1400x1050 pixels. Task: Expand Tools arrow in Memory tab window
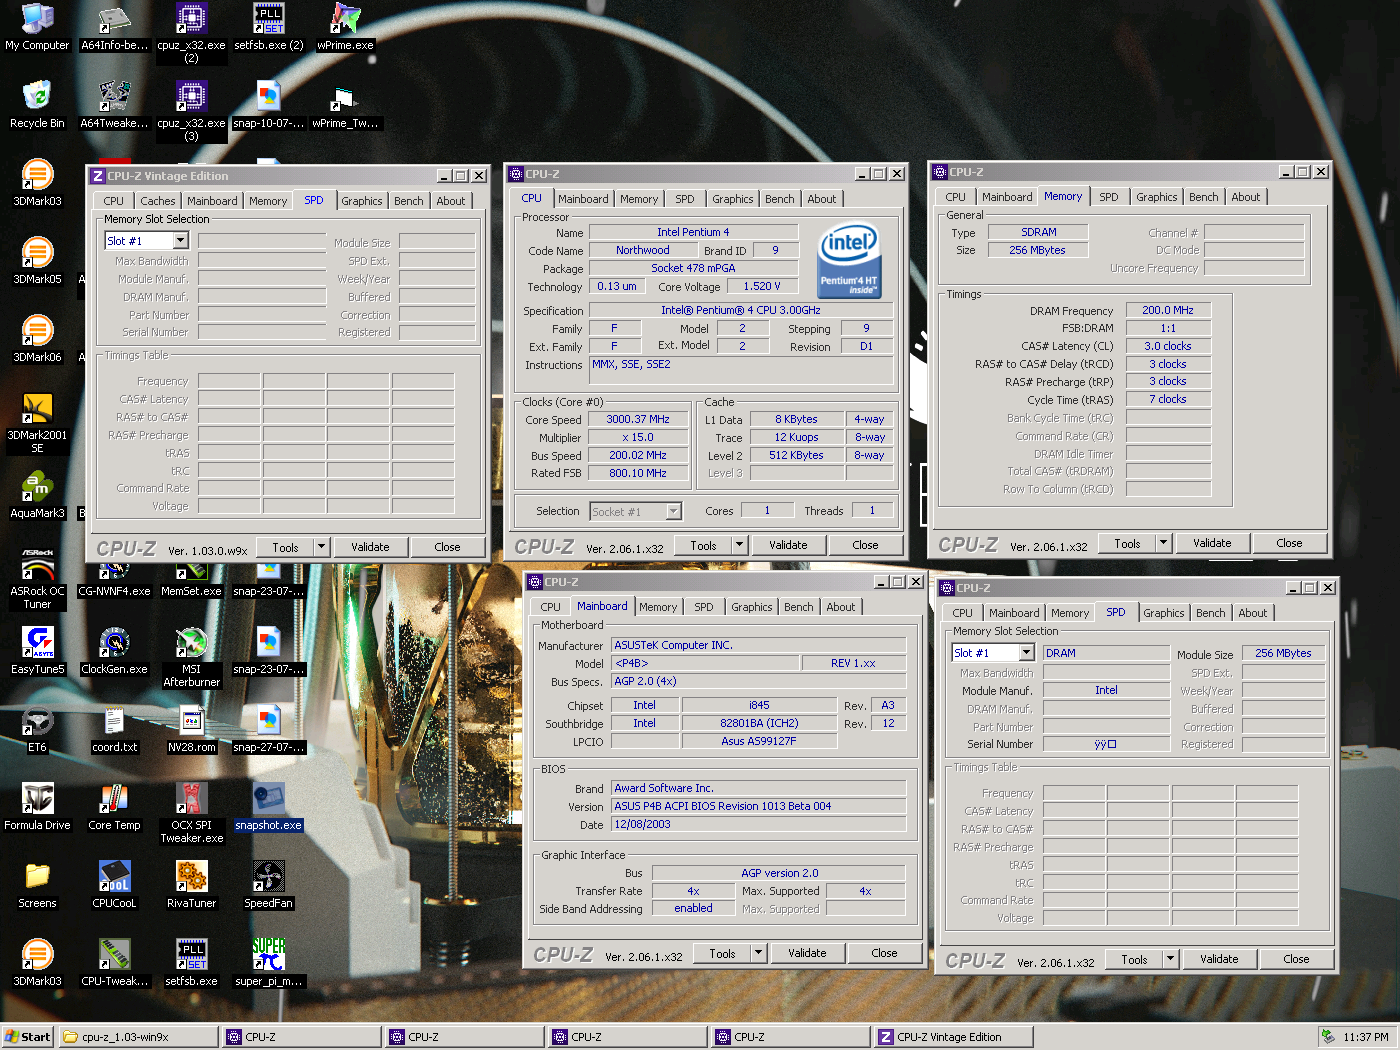tap(1163, 543)
